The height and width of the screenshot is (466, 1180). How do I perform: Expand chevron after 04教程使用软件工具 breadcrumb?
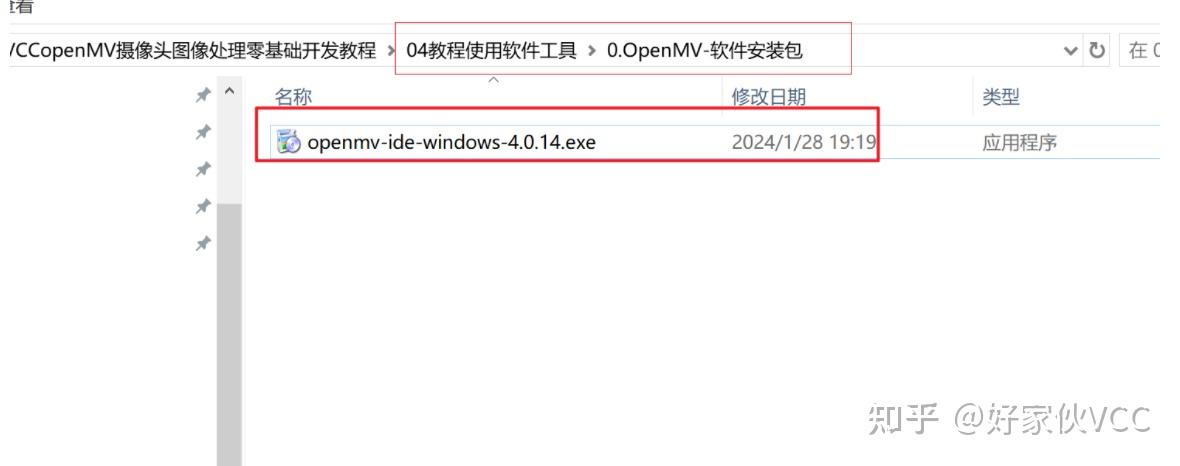pyautogui.click(x=592, y=51)
